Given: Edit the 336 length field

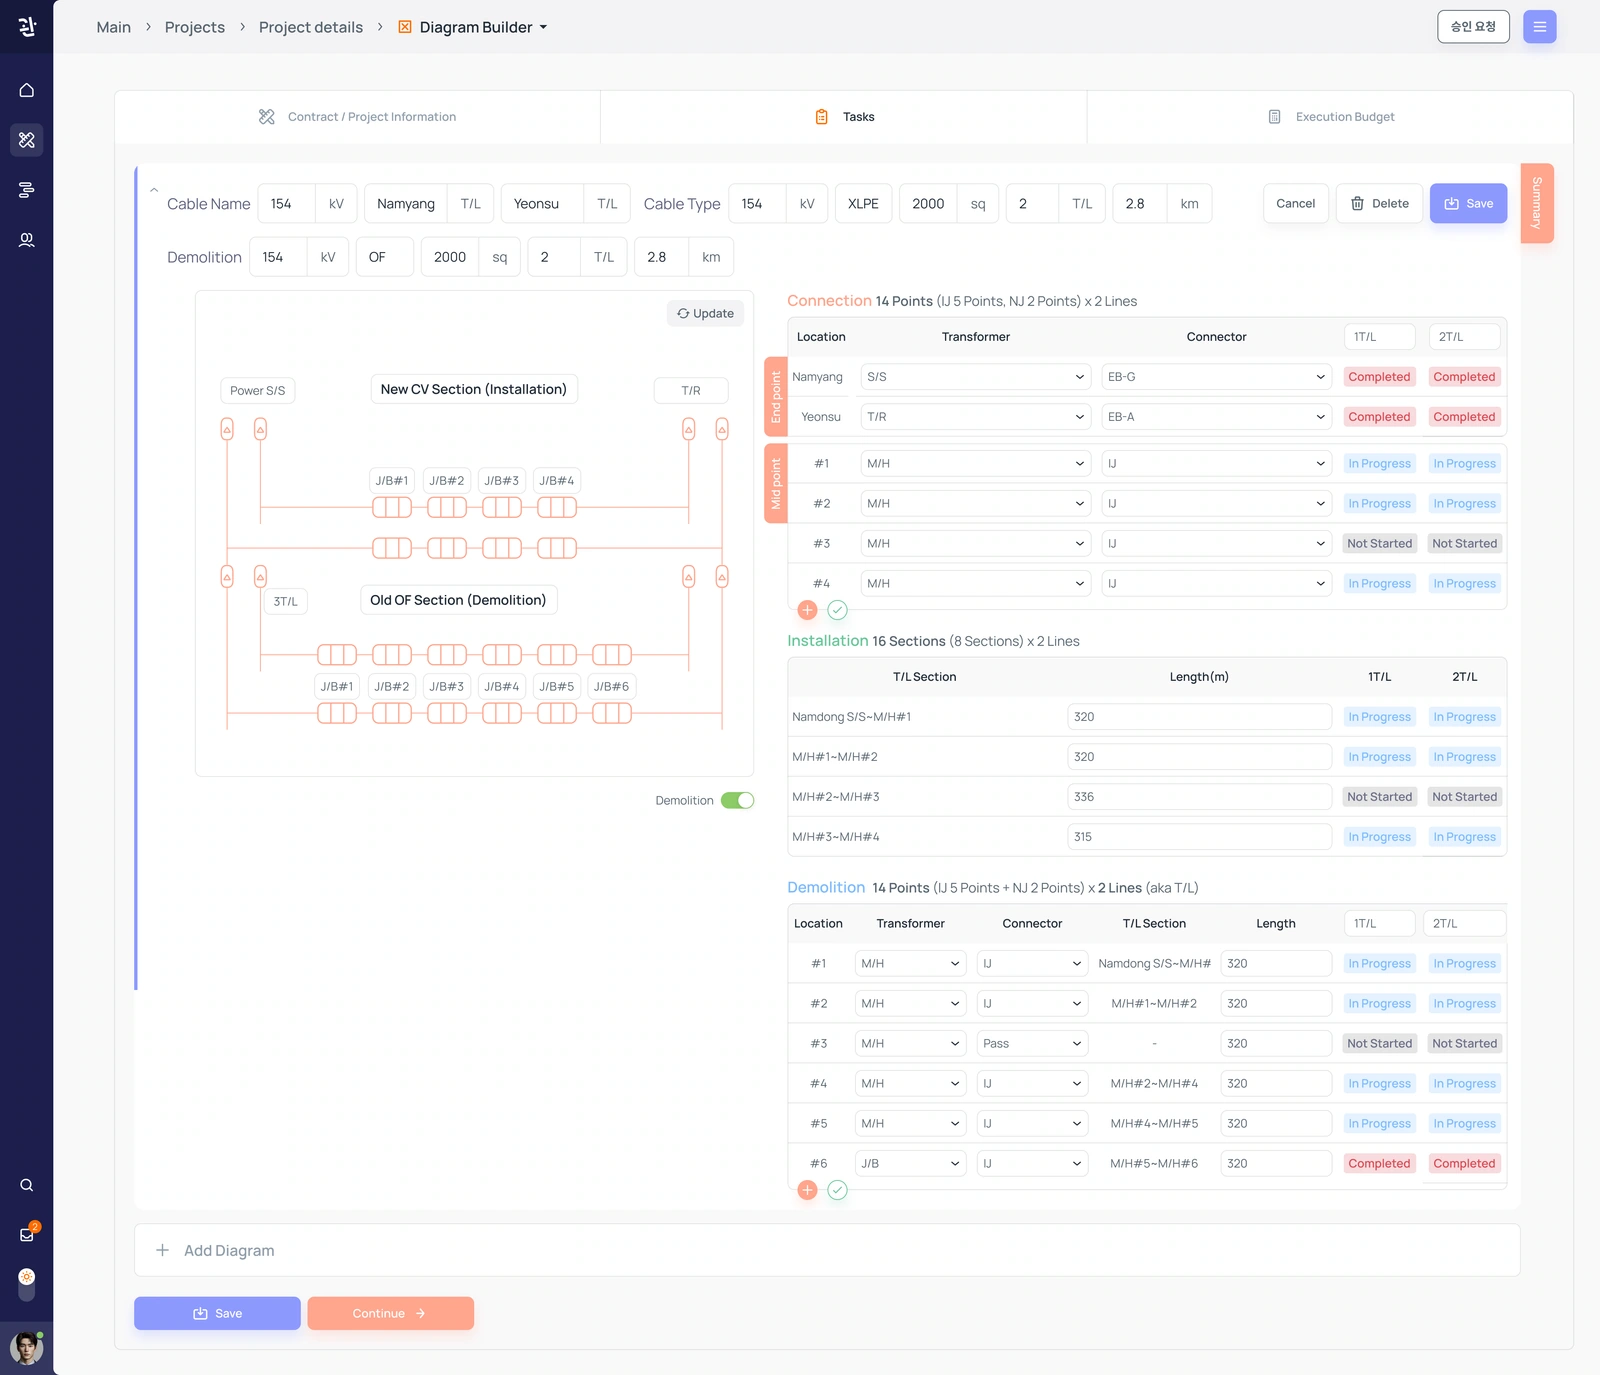Looking at the screenshot, I should click(1199, 797).
